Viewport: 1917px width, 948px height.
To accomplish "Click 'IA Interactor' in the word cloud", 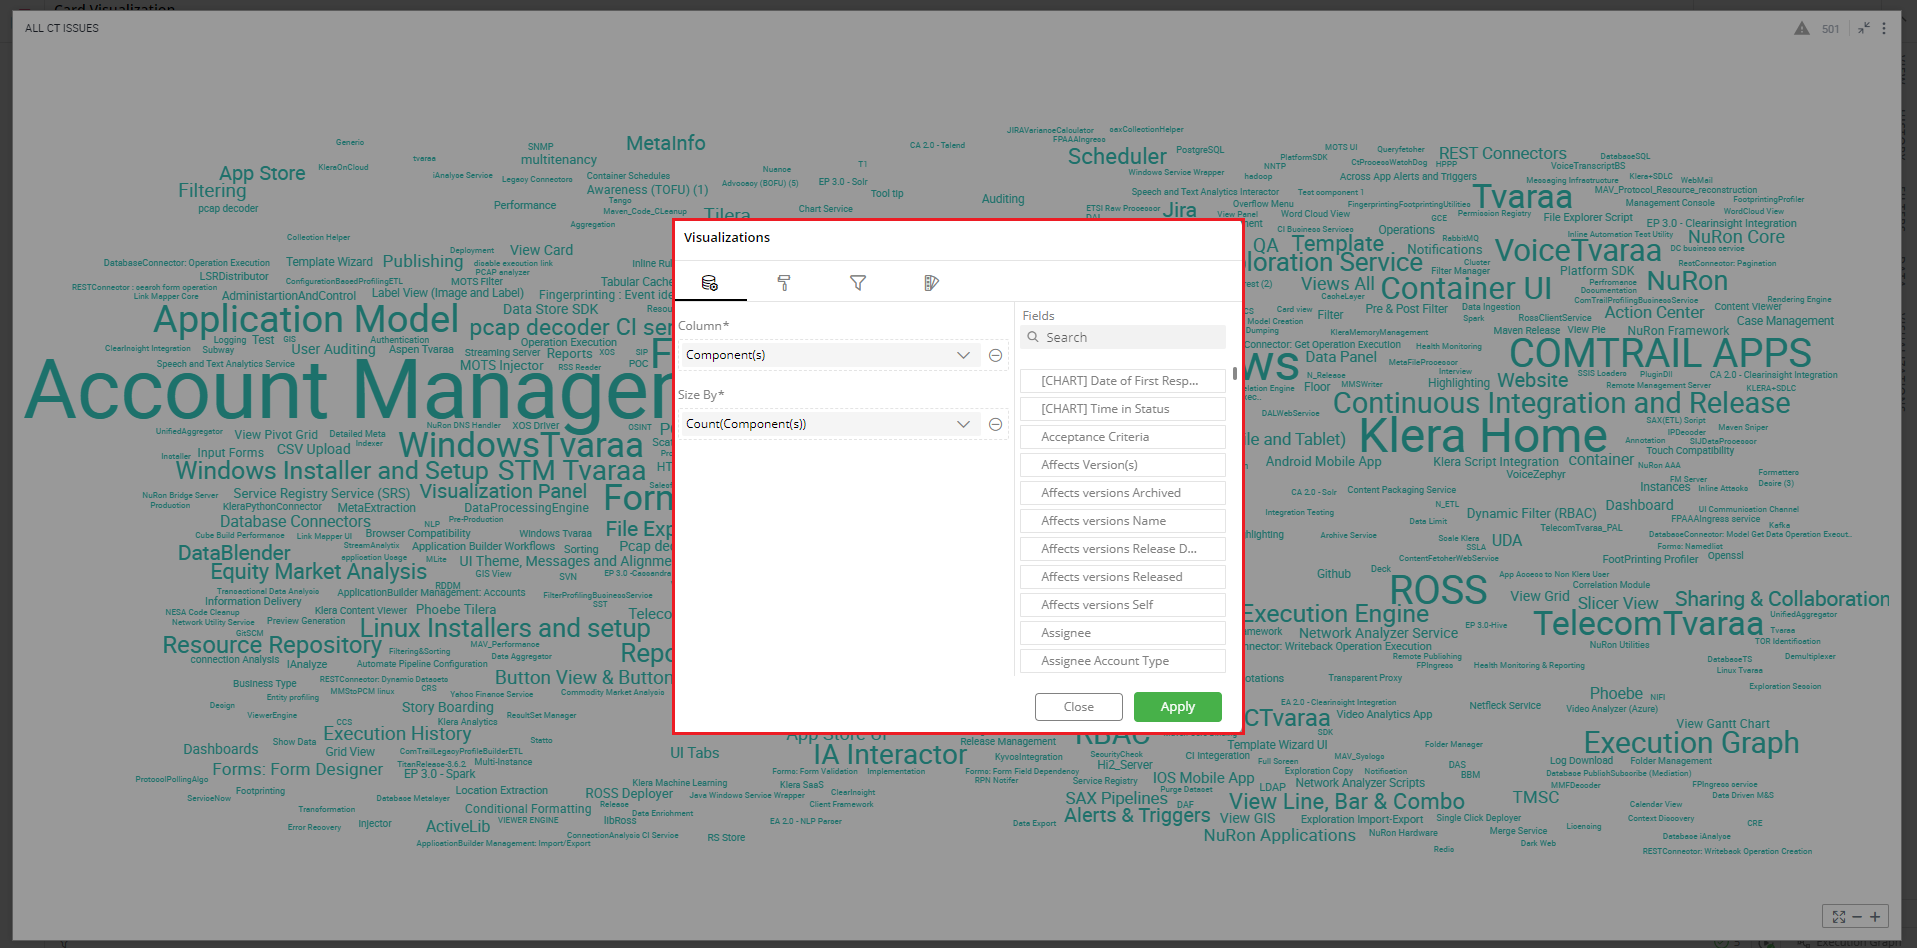I will (x=890, y=754).
